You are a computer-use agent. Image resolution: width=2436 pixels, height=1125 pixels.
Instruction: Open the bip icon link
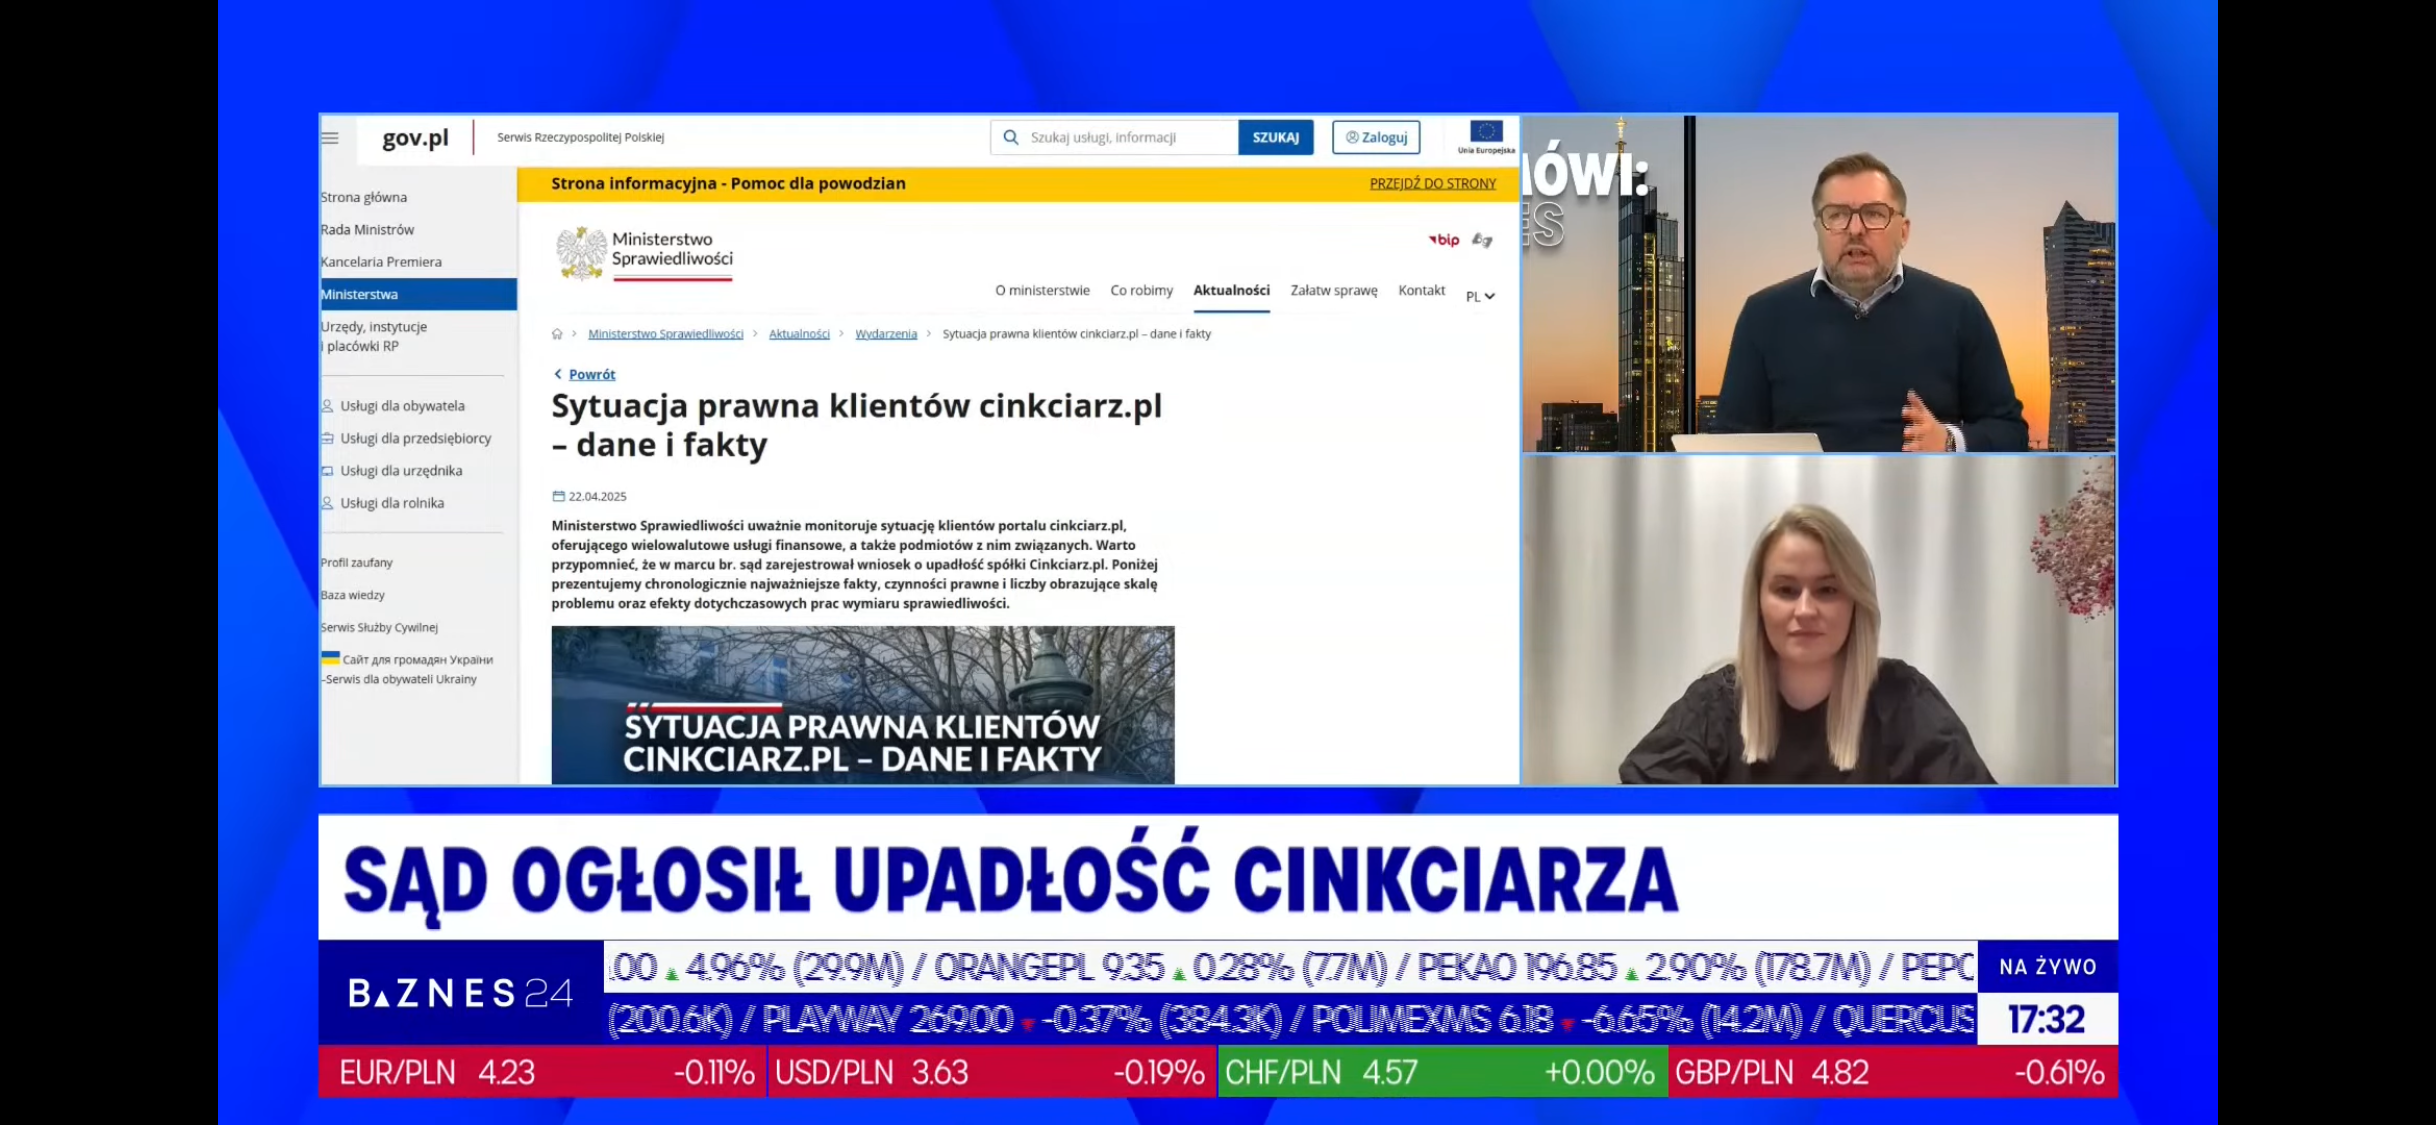pos(1444,240)
